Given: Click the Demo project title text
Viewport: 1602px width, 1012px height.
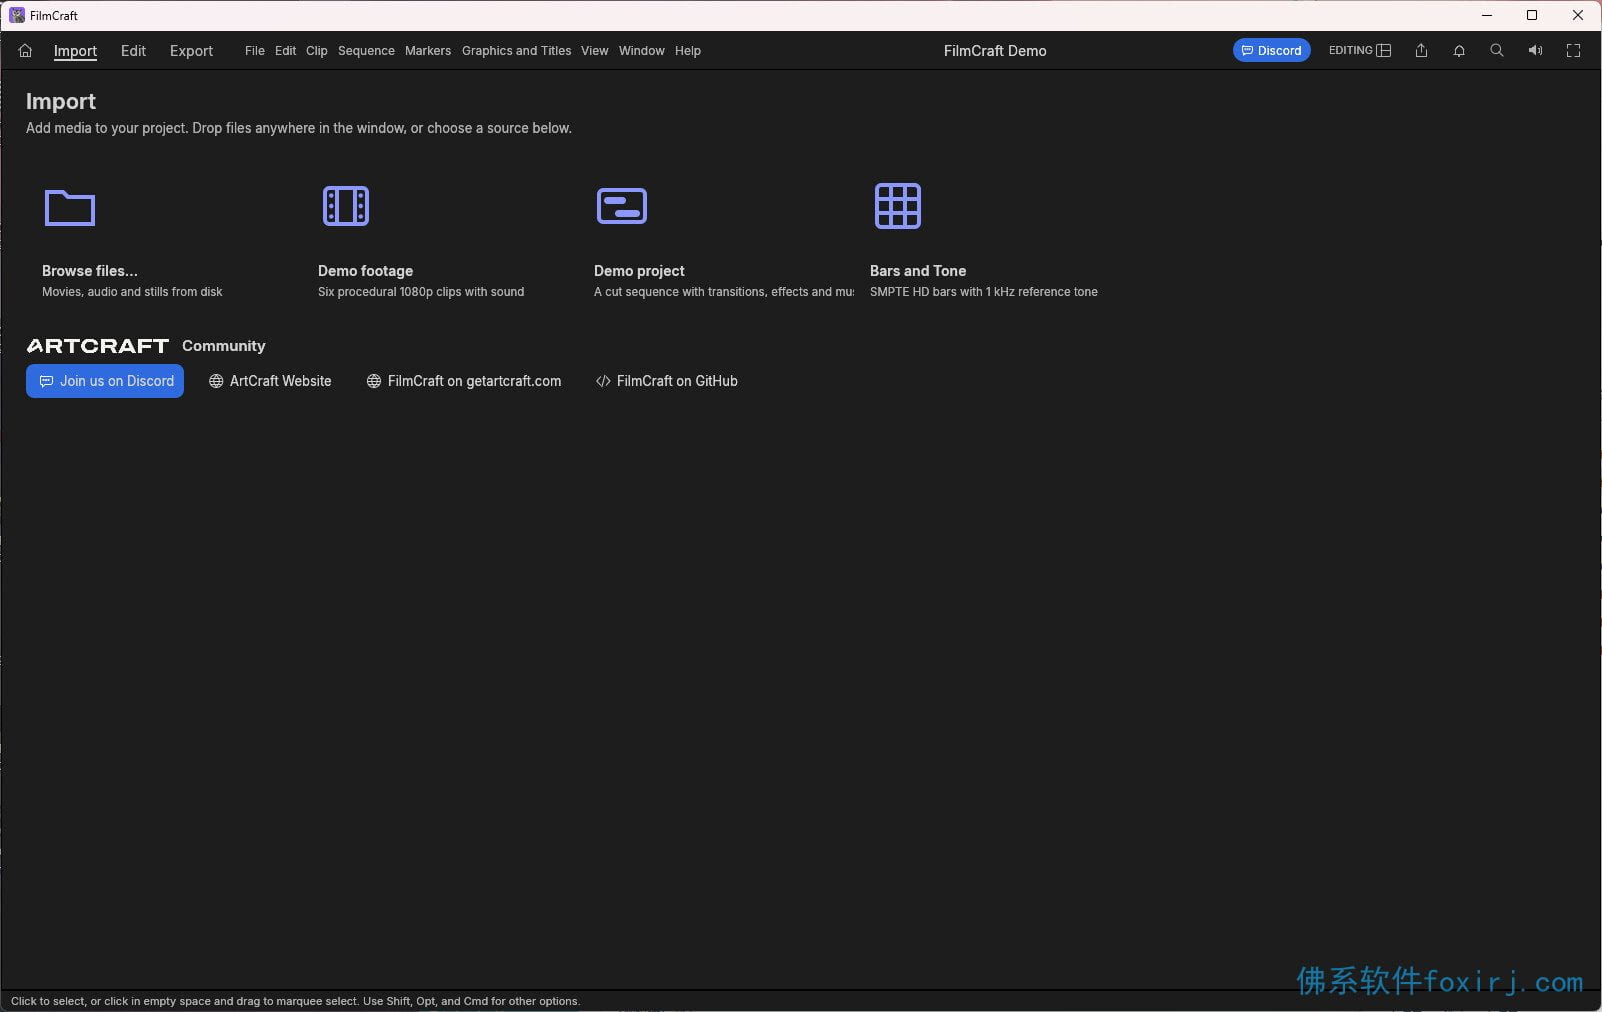Looking at the screenshot, I should tap(639, 271).
